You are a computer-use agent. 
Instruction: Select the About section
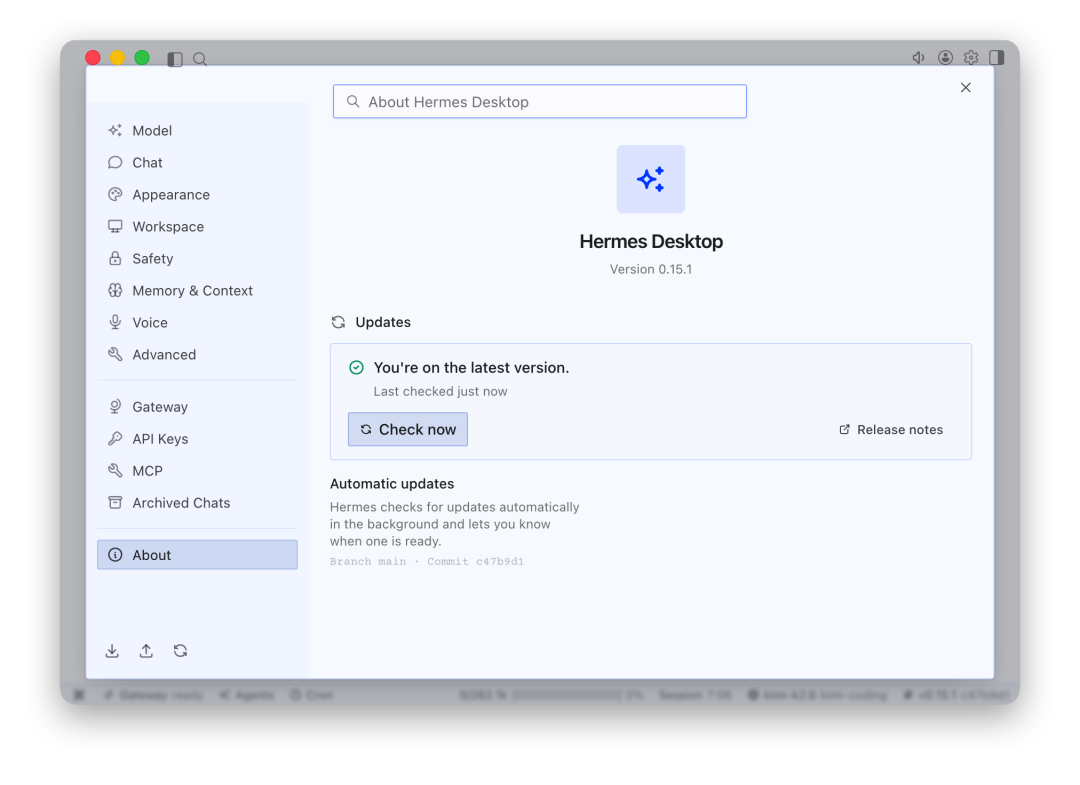pyautogui.click(x=198, y=555)
